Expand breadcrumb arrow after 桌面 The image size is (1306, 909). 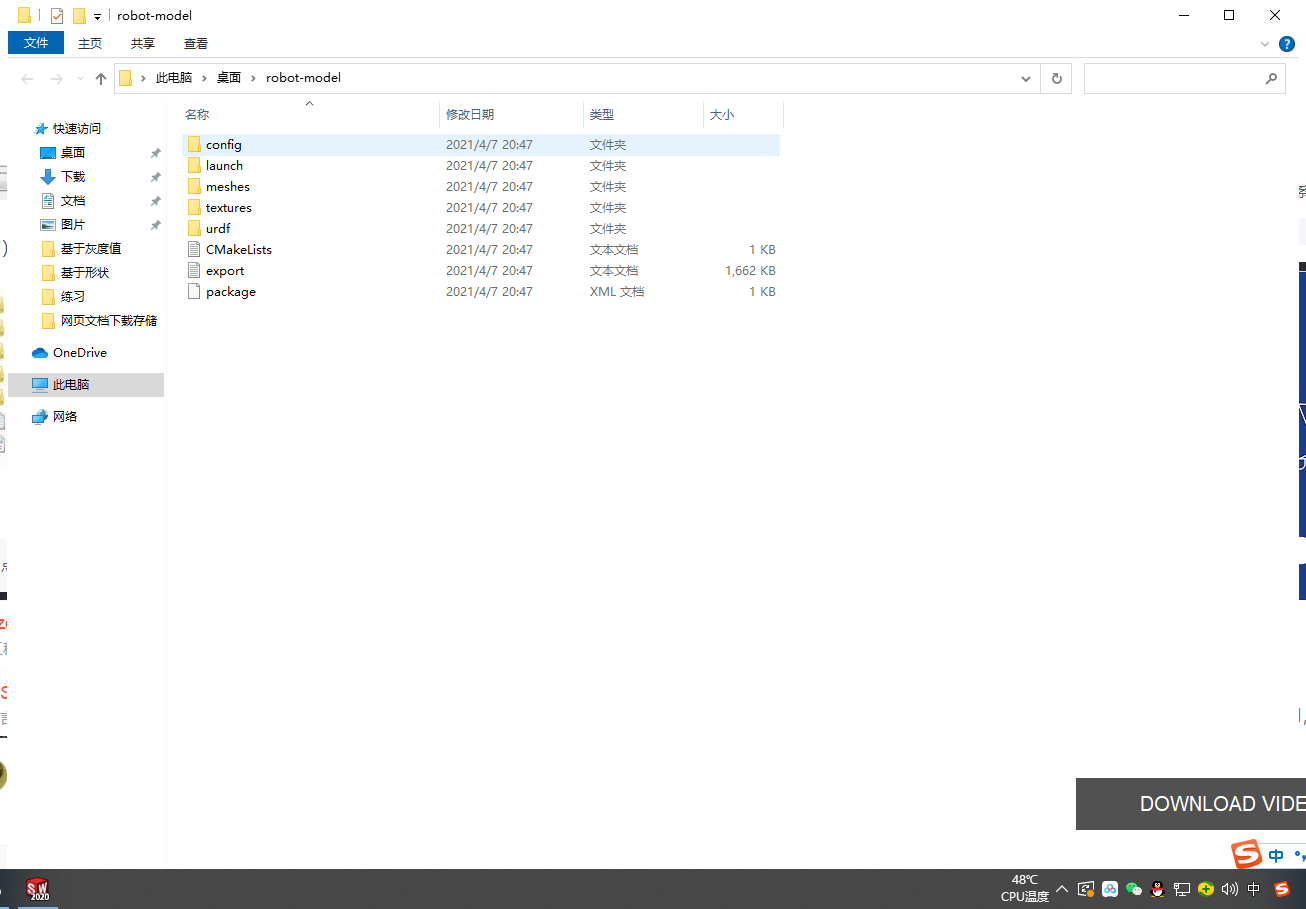(253, 78)
